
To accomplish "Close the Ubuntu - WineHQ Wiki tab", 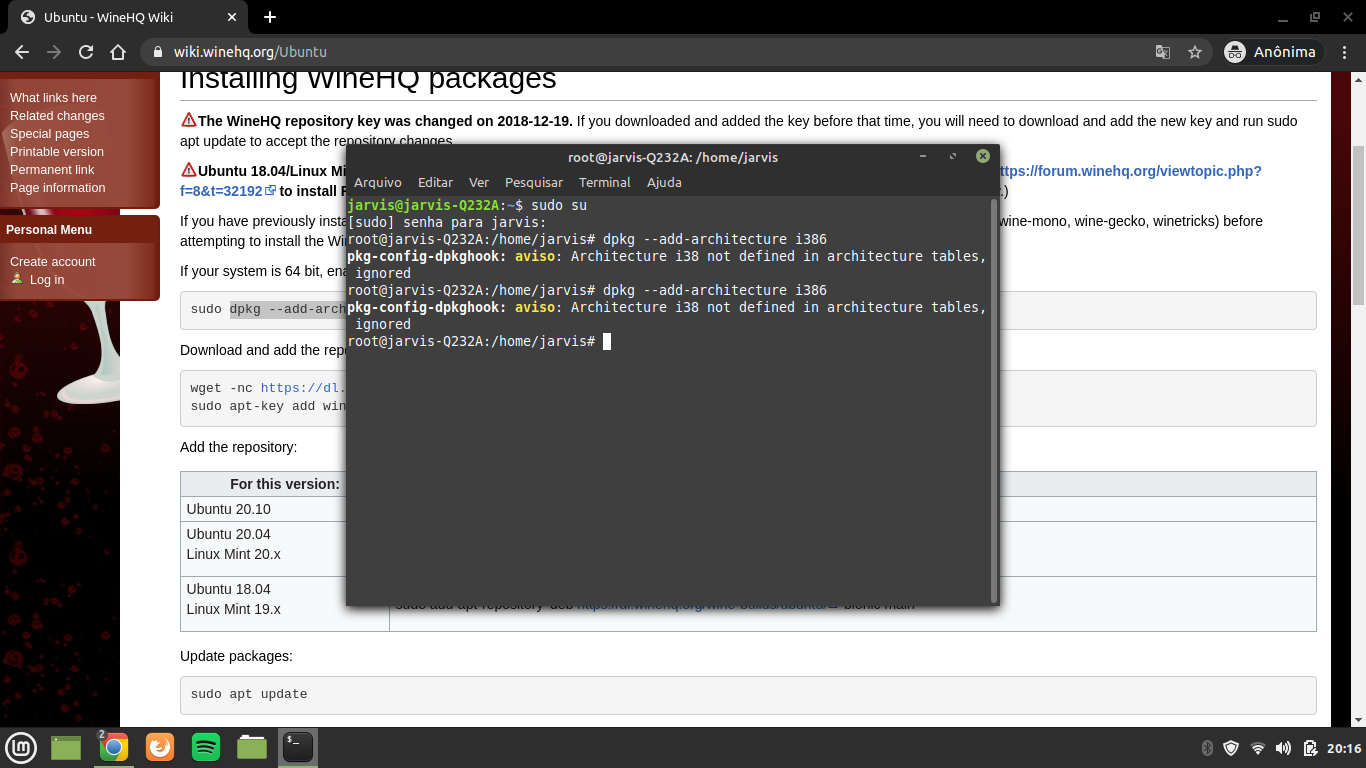I will 232,17.
